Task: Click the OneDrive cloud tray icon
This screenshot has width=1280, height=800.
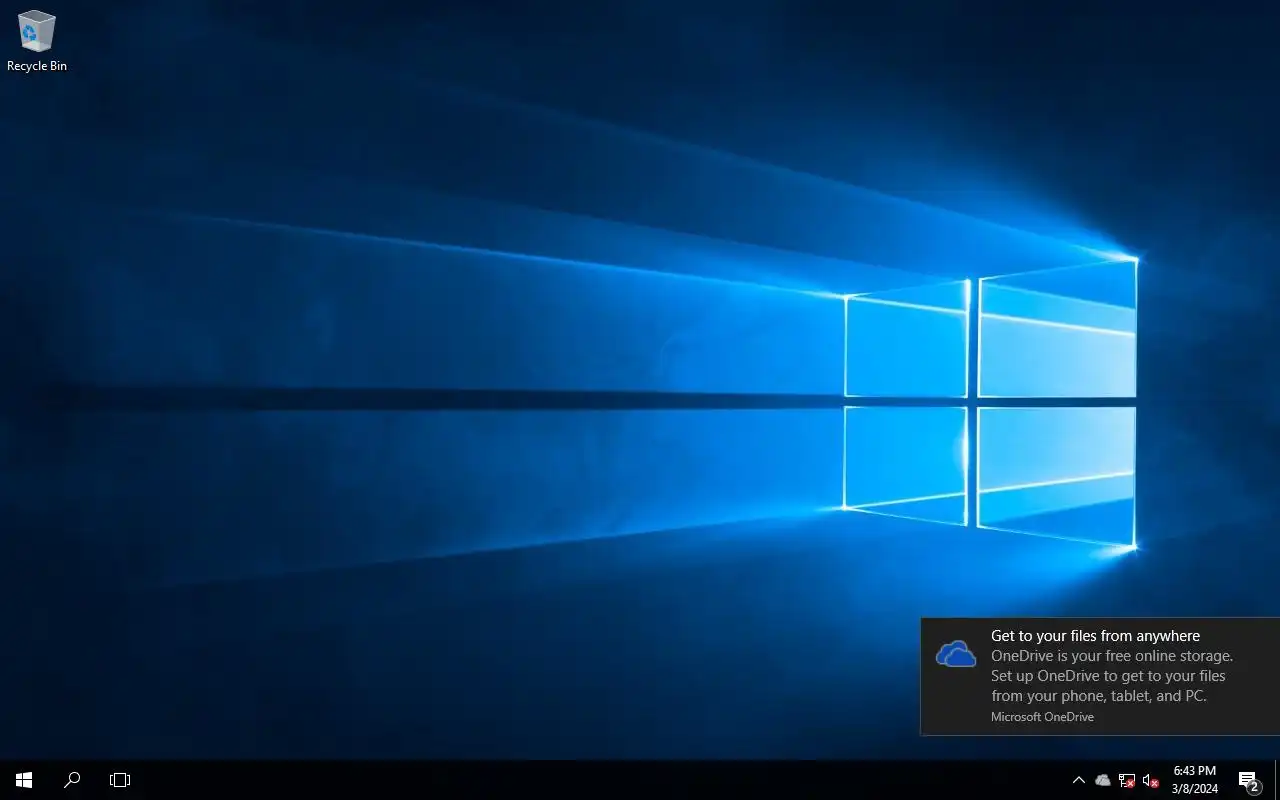Action: tap(1103, 780)
